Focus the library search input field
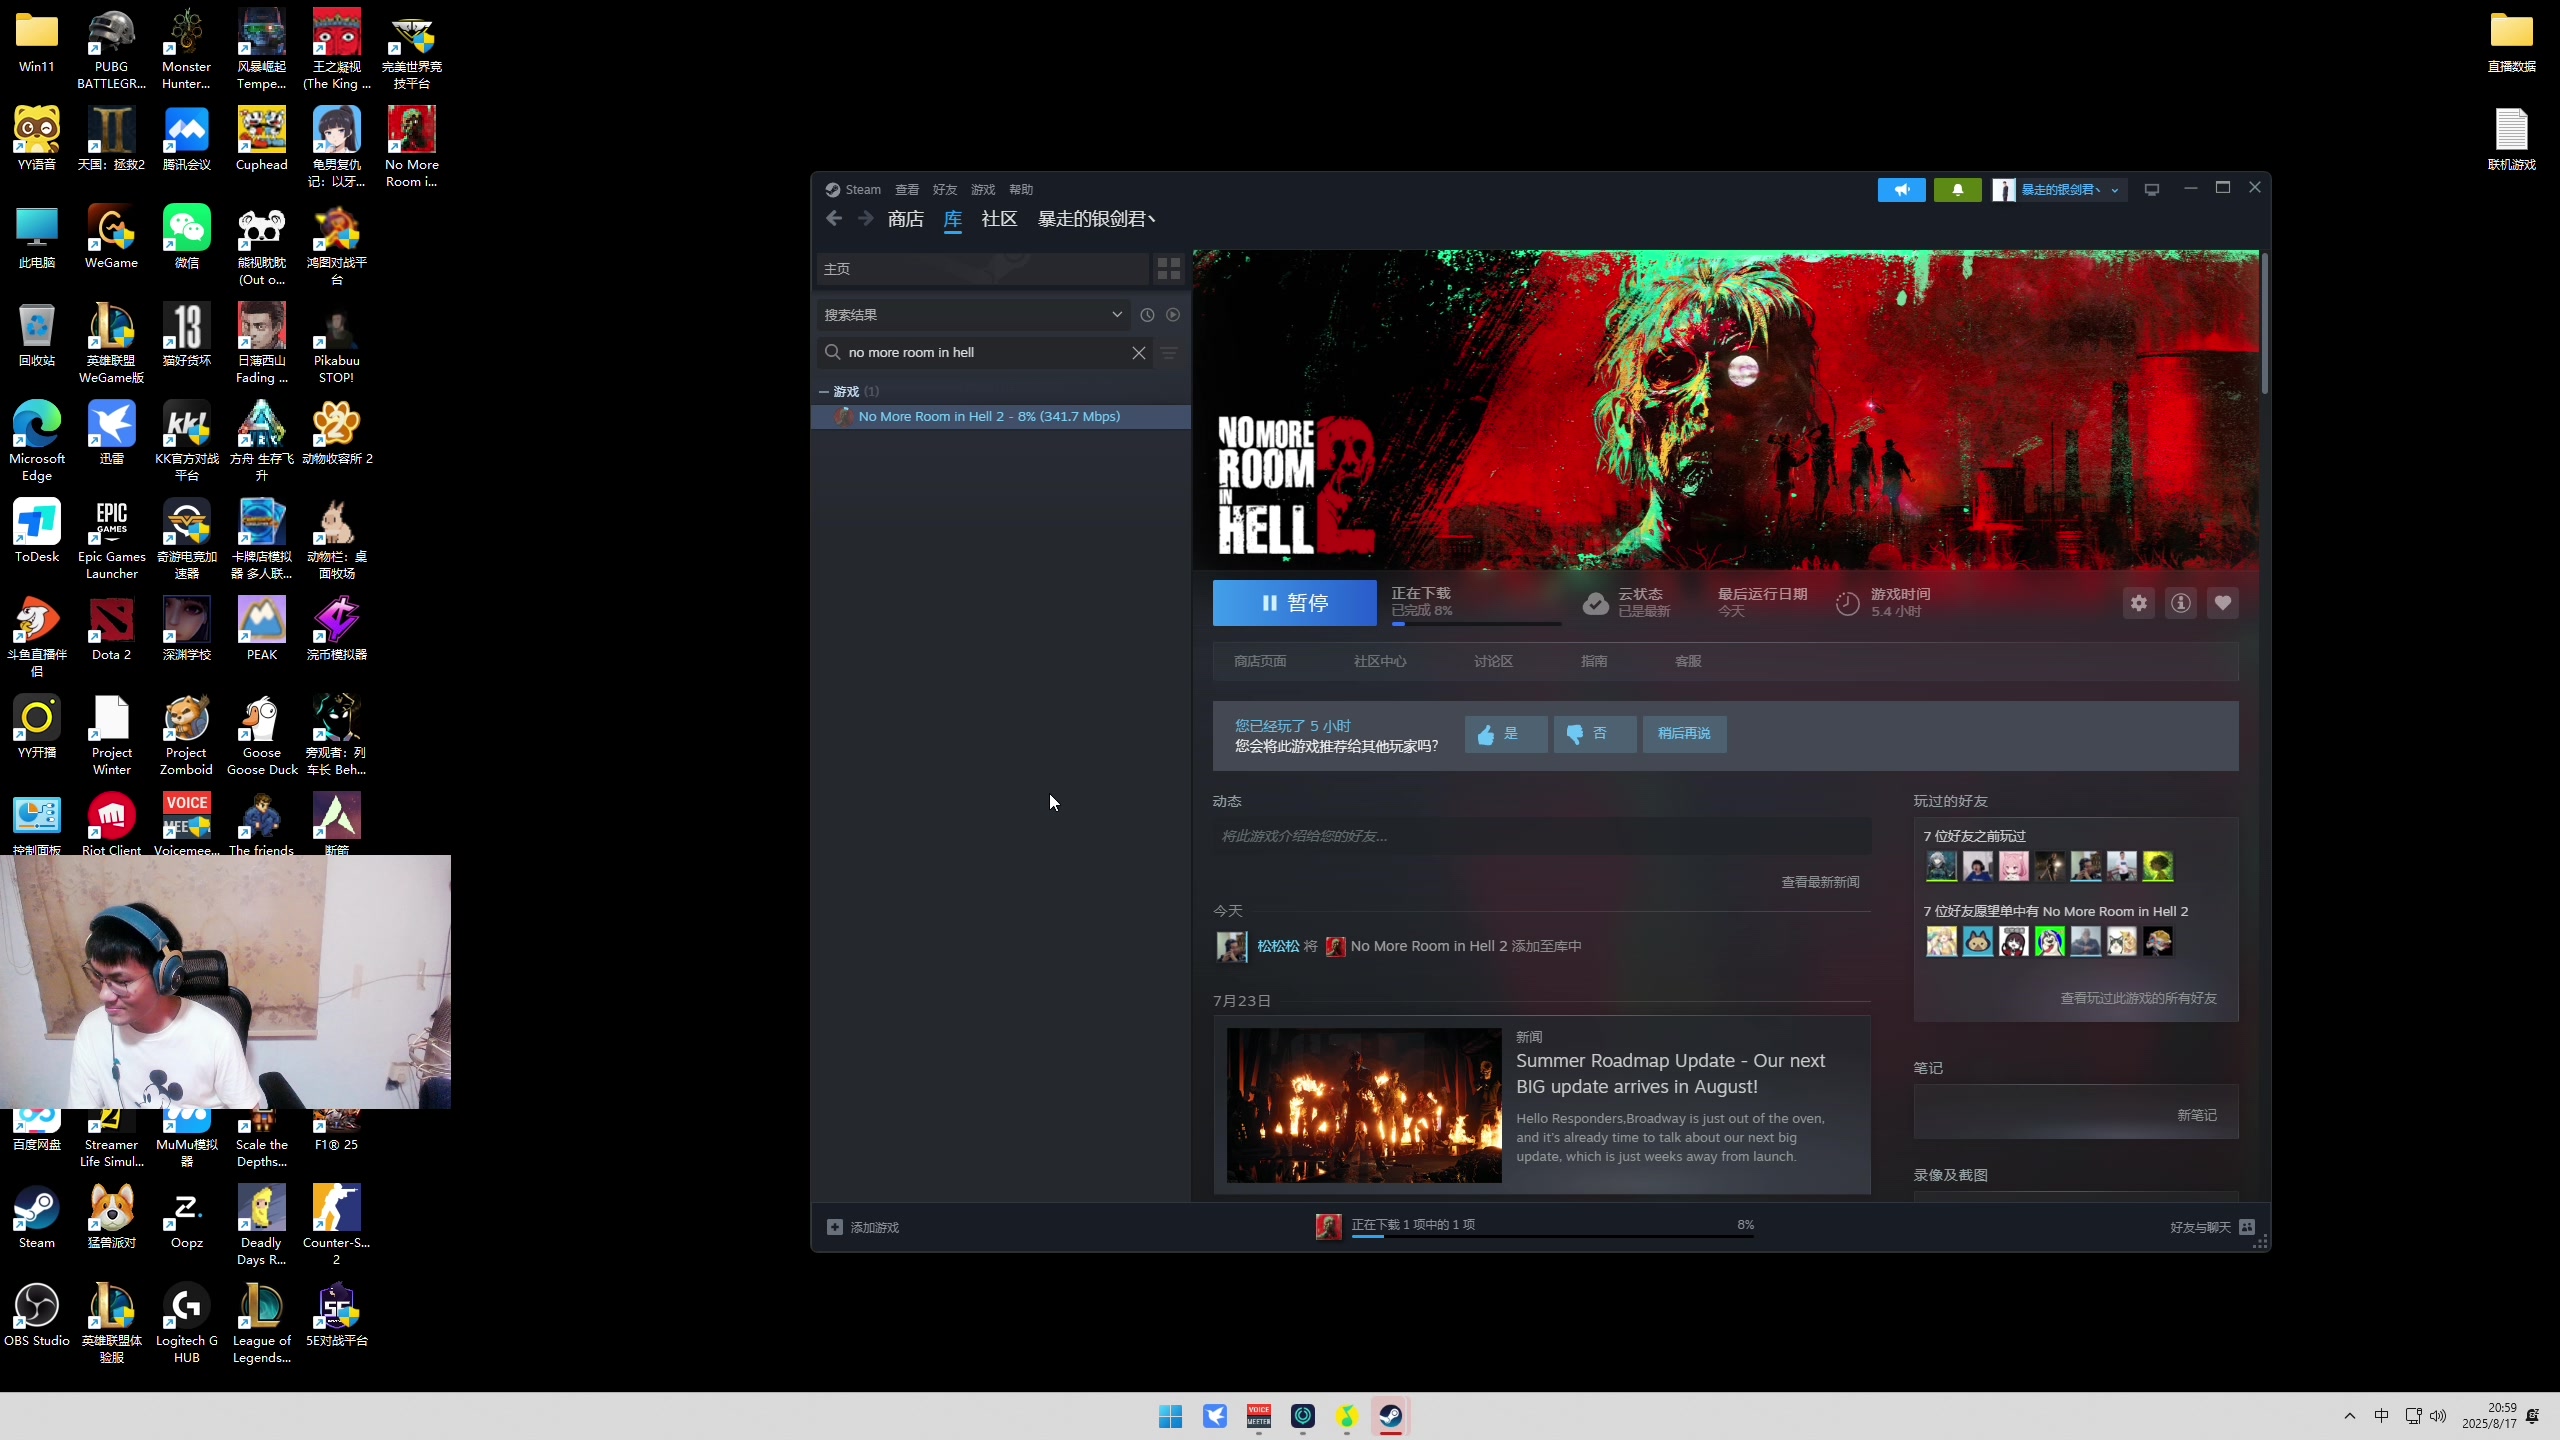 tap(986, 353)
